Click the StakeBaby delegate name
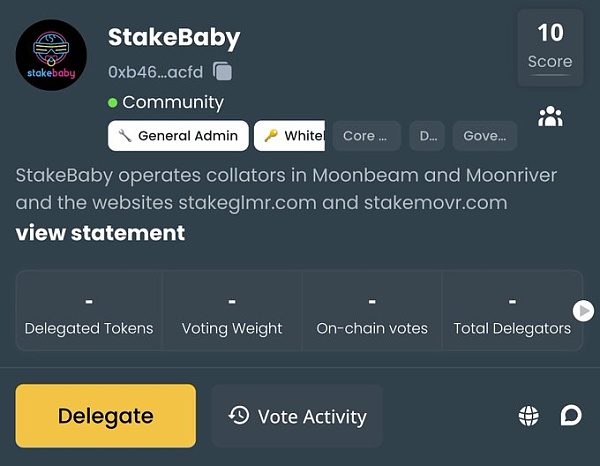Image resolution: width=600 pixels, height=466 pixels. coord(174,38)
